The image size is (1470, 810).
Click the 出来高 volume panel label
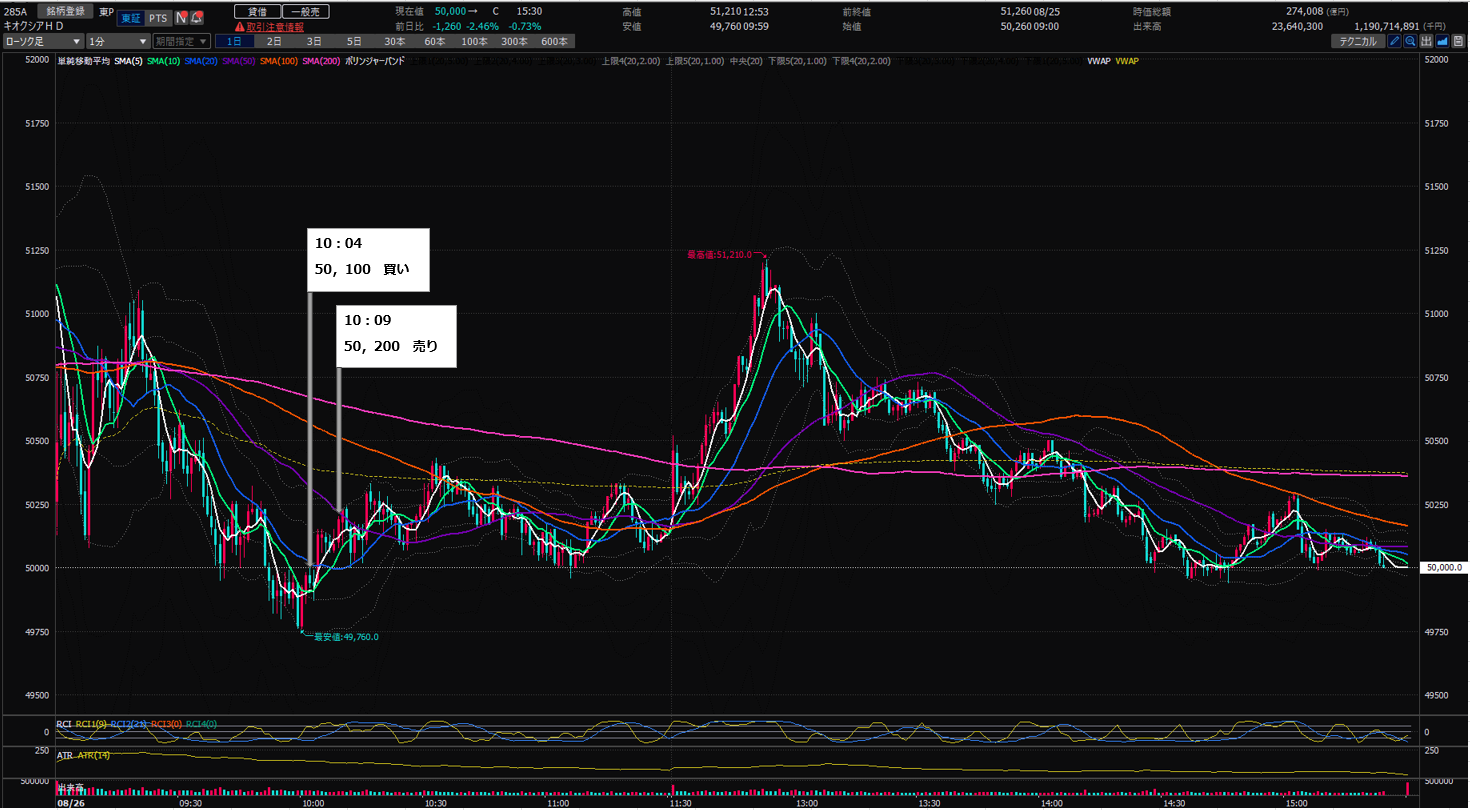(x=70, y=785)
